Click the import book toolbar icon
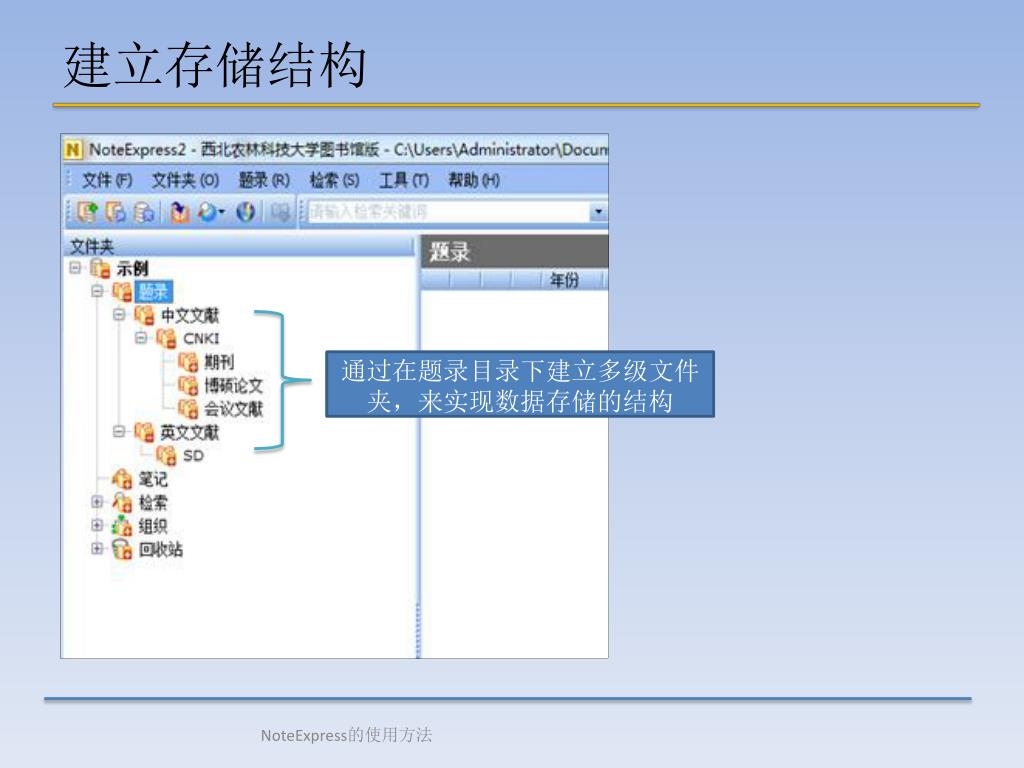The image size is (1024, 768). [x=180, y=212]
